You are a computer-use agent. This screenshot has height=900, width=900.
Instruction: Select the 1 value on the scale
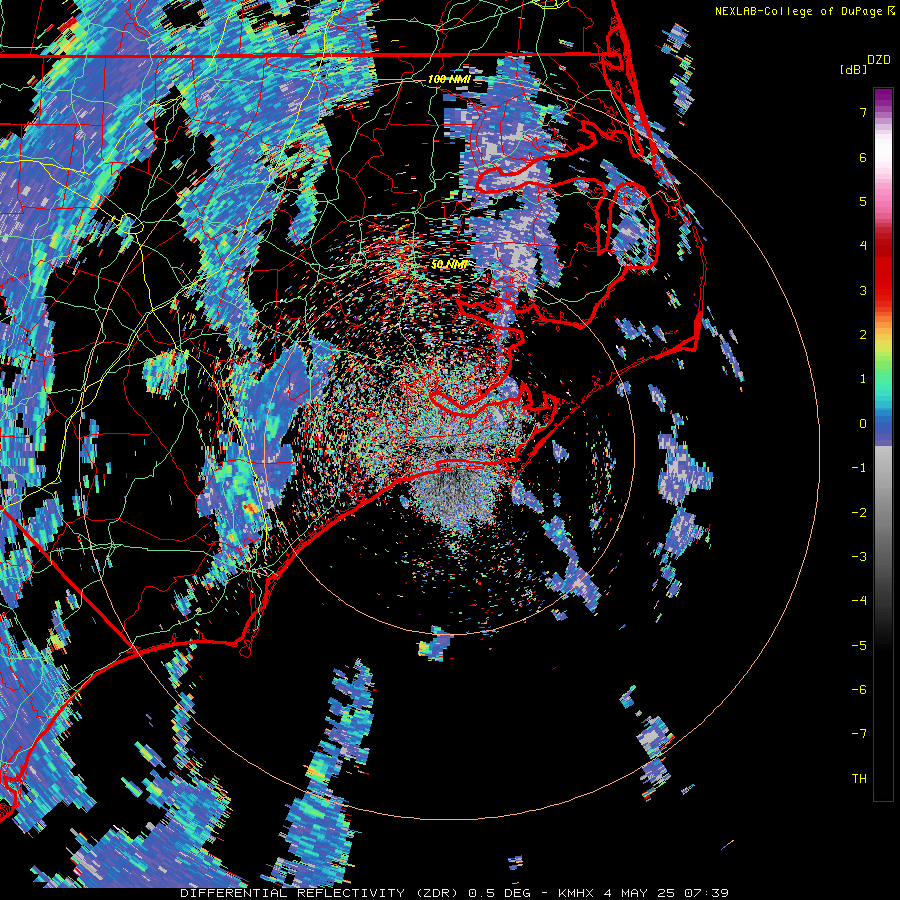(x=863, y=379)
